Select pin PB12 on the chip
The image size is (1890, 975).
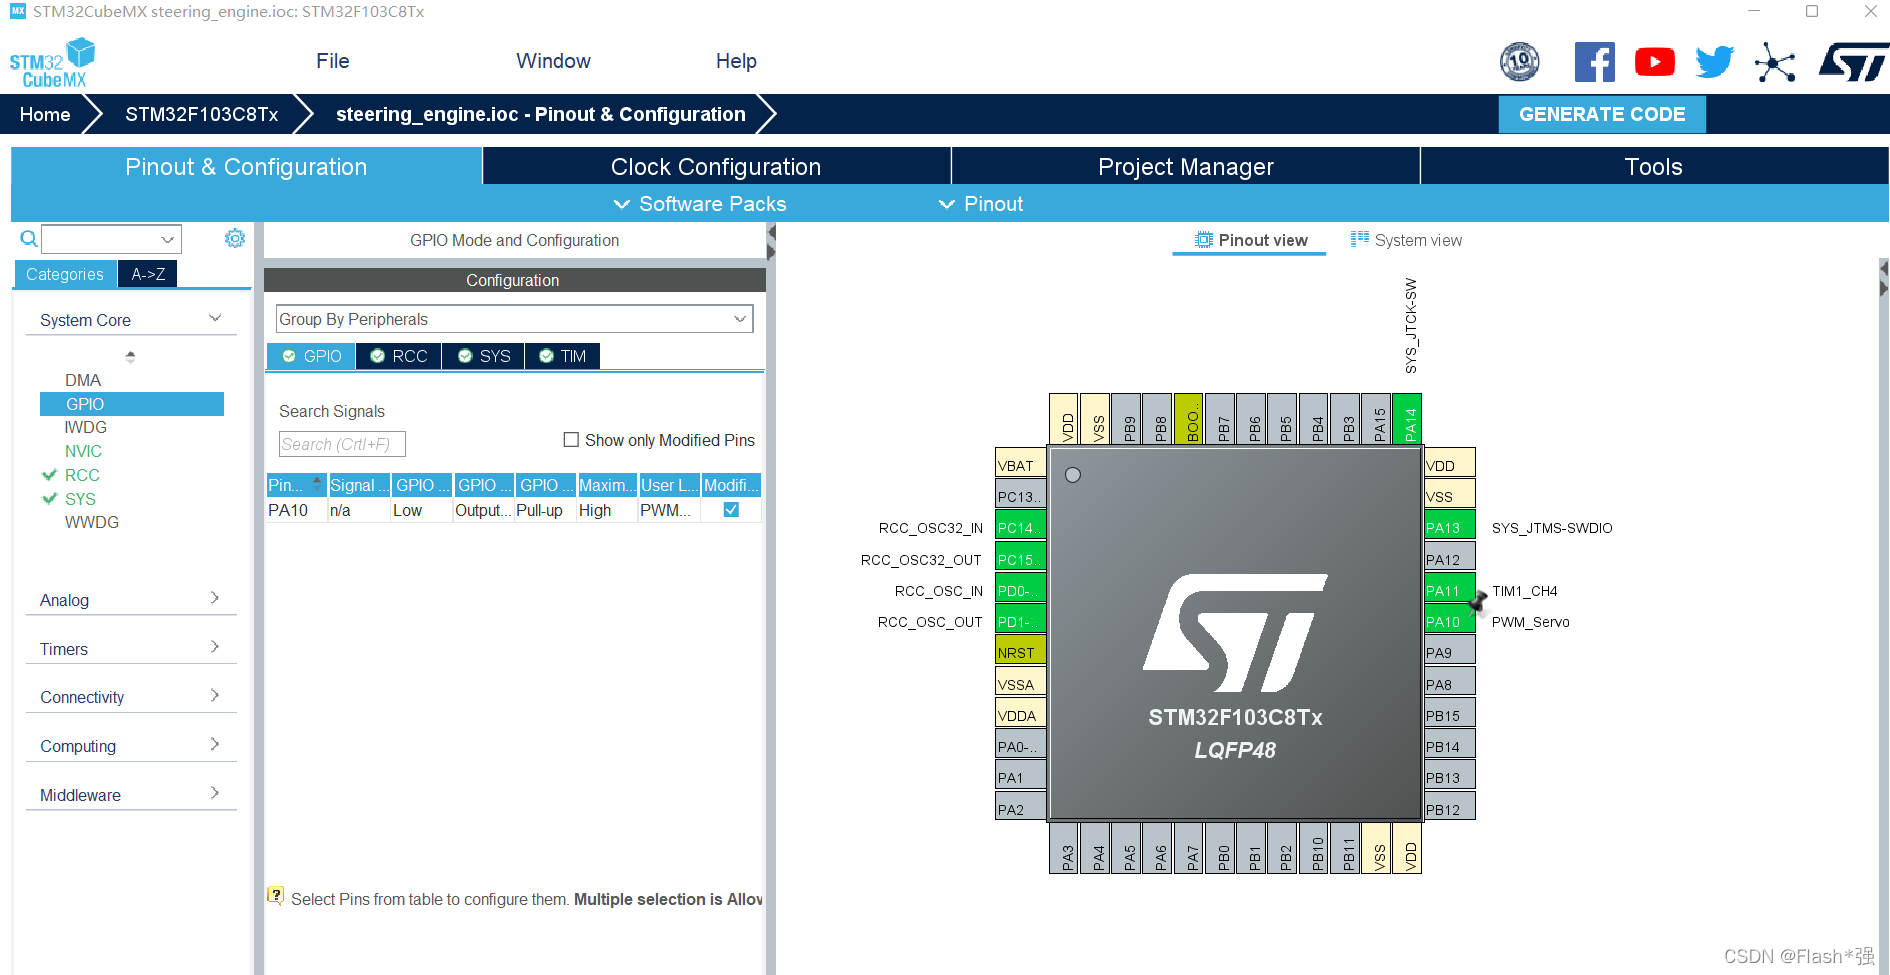coord(1449,808)
